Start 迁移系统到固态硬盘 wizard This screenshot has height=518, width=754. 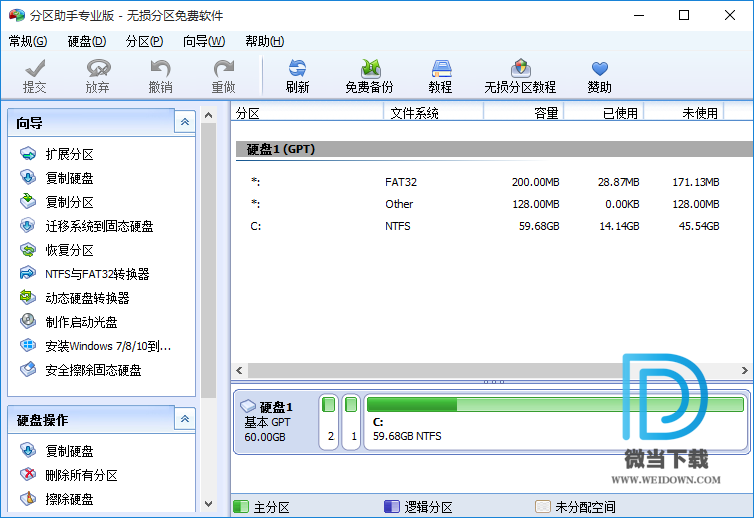click(99, 226)
